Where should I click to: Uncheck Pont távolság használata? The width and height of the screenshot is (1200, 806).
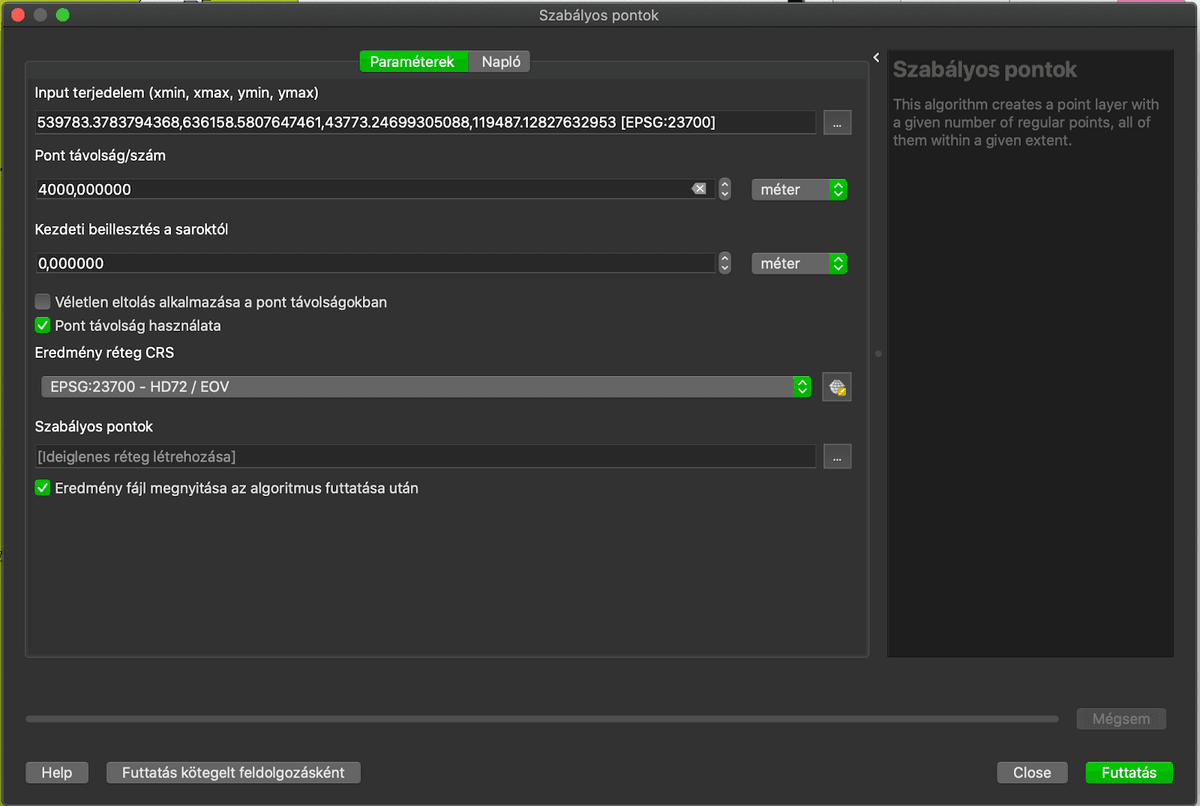[x=43, y=326]
